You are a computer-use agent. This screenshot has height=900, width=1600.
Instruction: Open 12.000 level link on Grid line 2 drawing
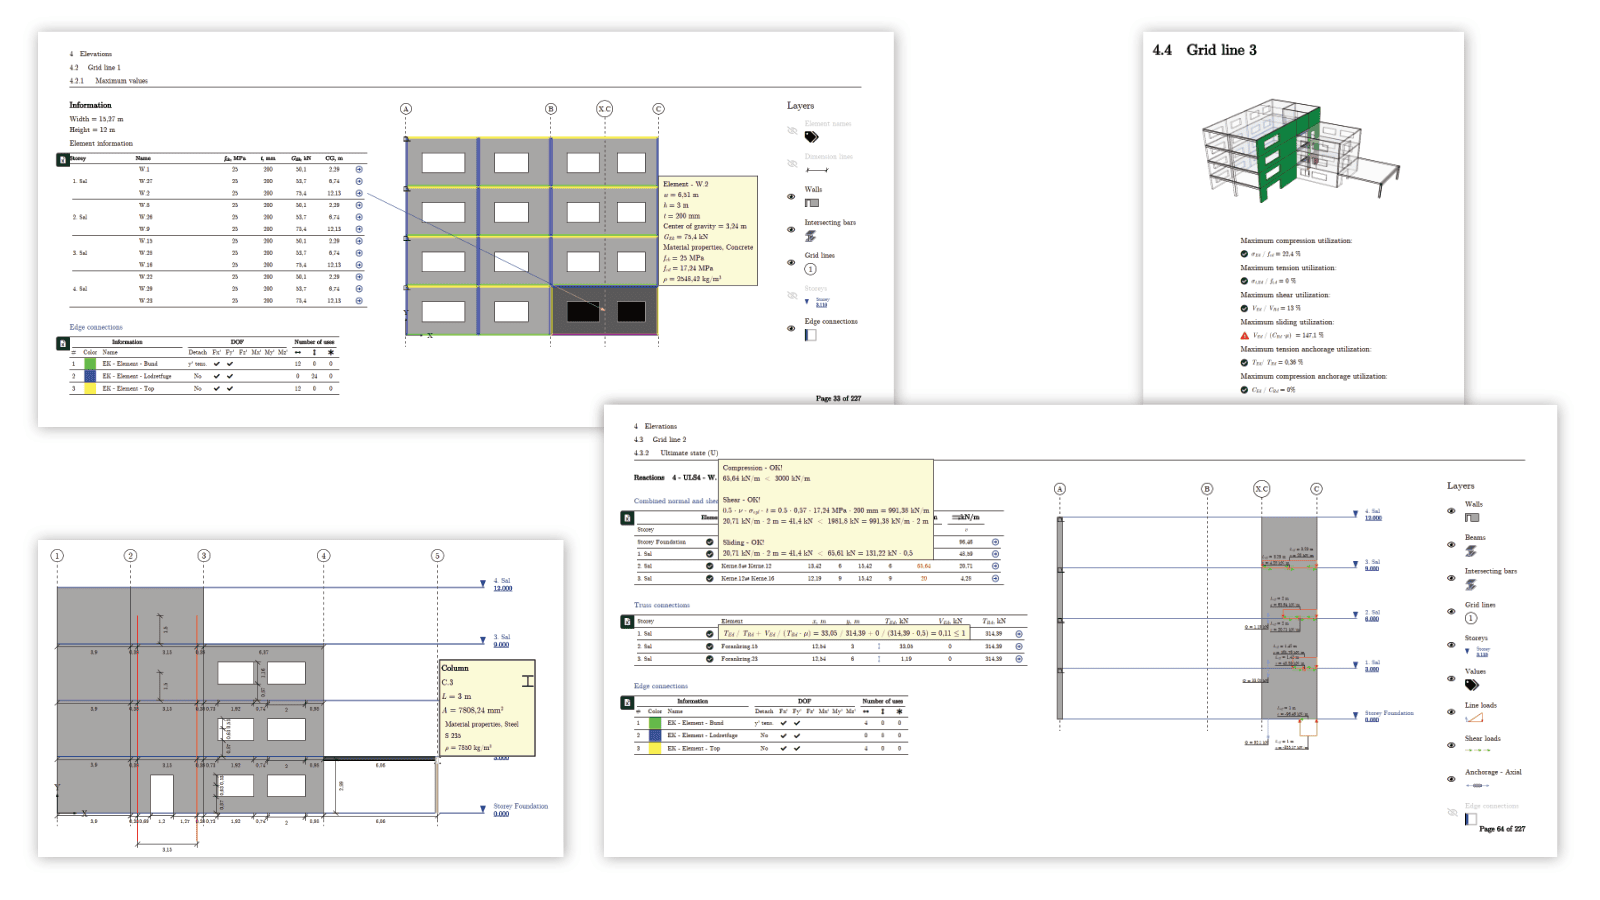[x=1373, y=518]
